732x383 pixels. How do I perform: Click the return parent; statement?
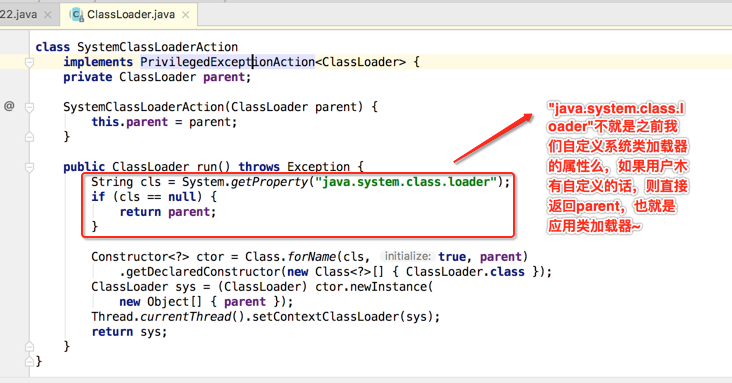168,212
